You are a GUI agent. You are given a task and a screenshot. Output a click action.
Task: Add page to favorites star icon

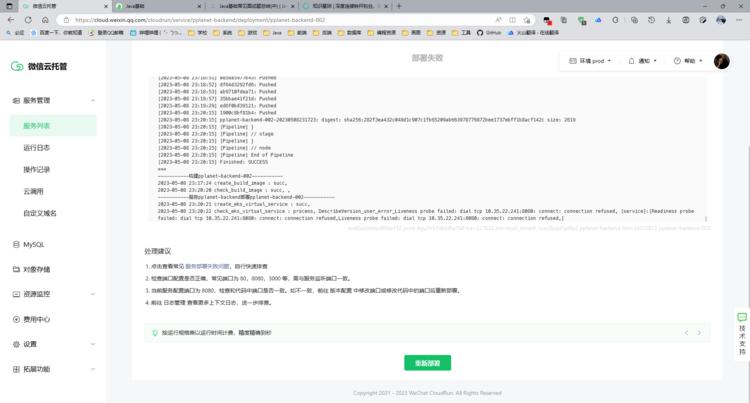527,20
